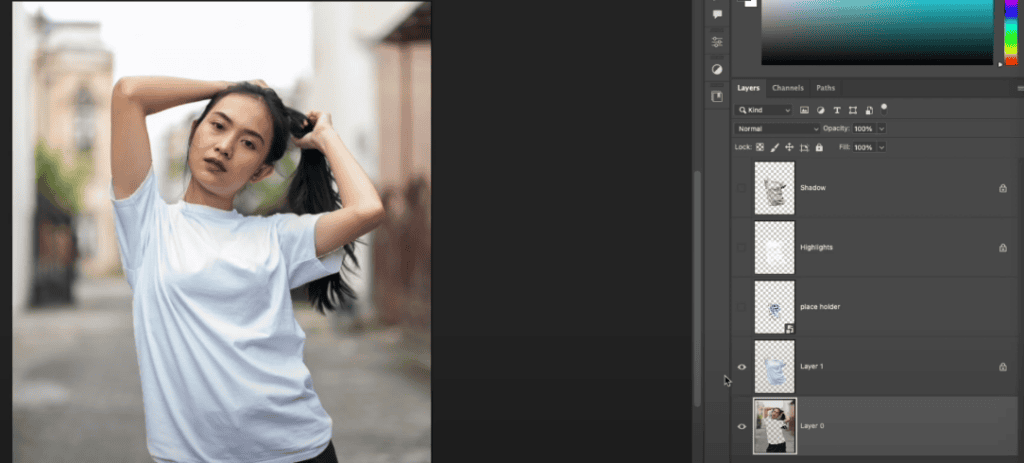
Task: Open the Comments panel icon
Action: (717, 14)
